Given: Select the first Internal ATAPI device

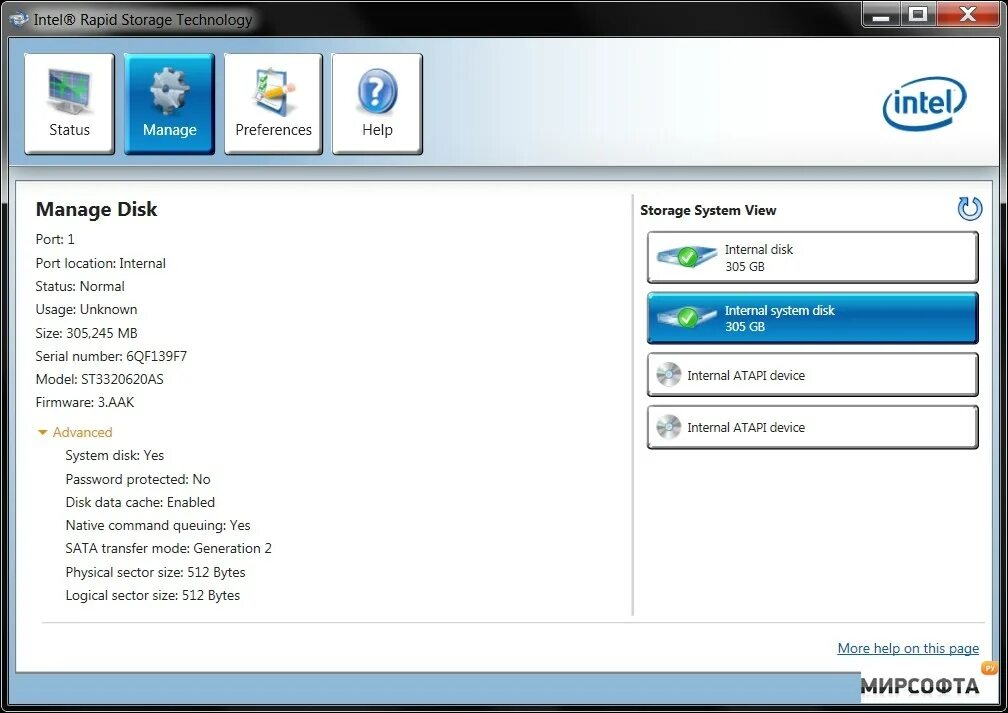Looking at the screenshot, I should (813, 375).
